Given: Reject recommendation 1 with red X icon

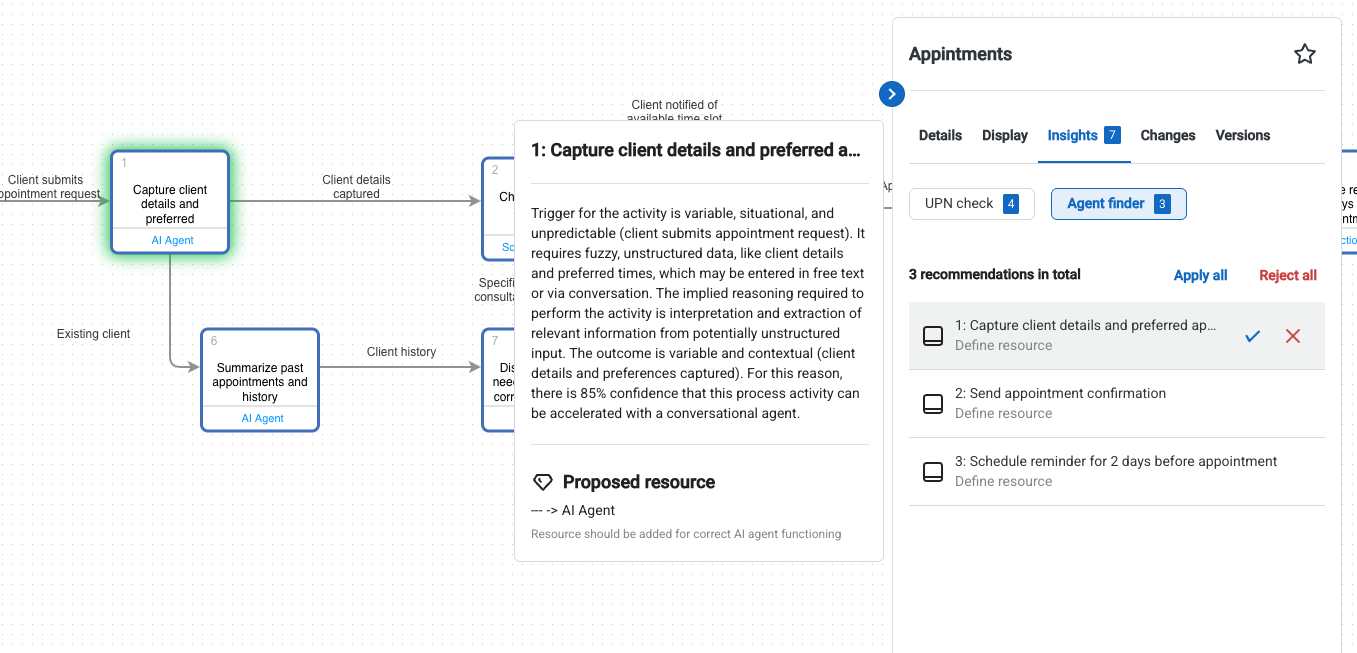Looking at the screenshot, I should (1293, 336).
